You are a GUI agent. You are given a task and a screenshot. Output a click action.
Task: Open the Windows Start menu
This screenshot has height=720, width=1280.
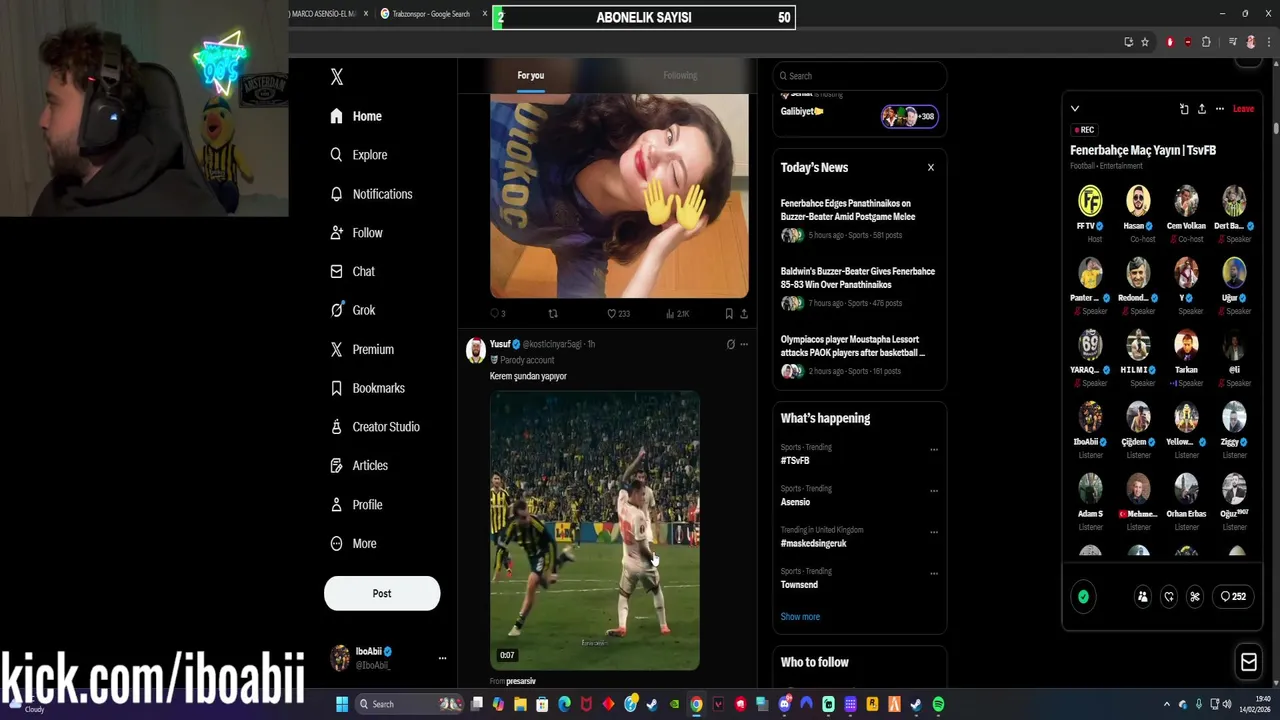(341, 704)
